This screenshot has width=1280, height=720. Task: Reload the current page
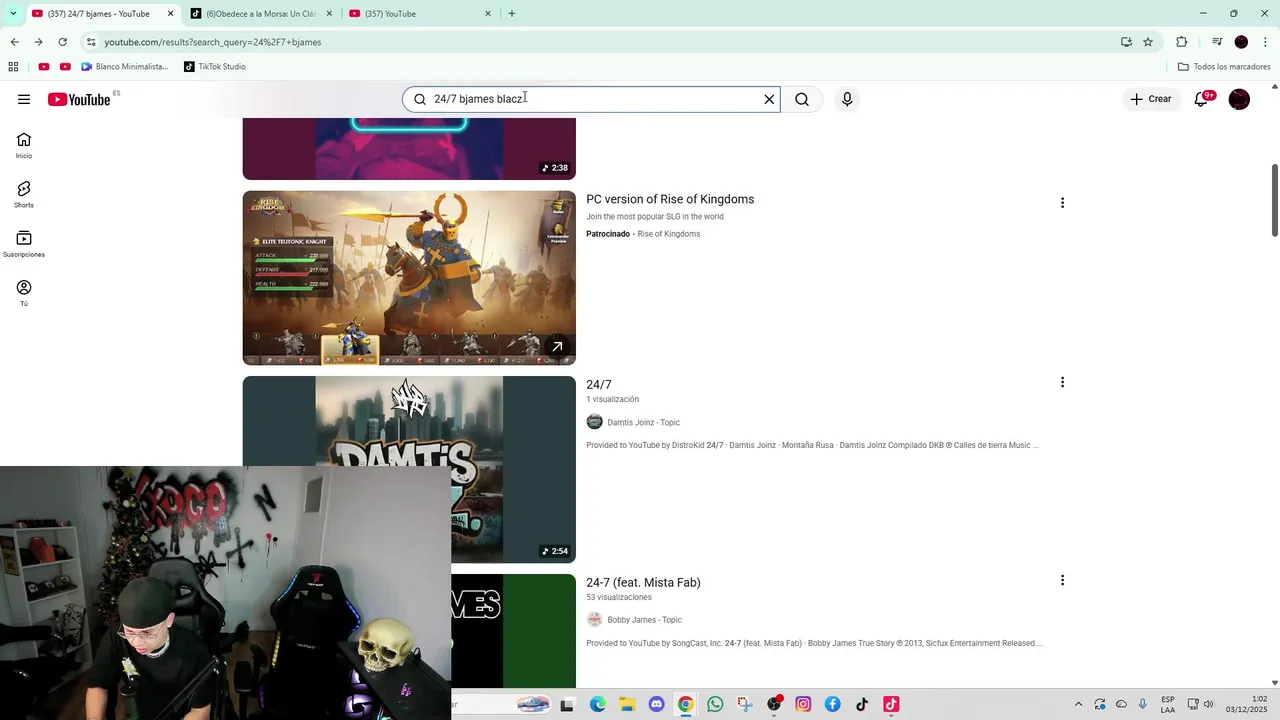click(62, 42)
